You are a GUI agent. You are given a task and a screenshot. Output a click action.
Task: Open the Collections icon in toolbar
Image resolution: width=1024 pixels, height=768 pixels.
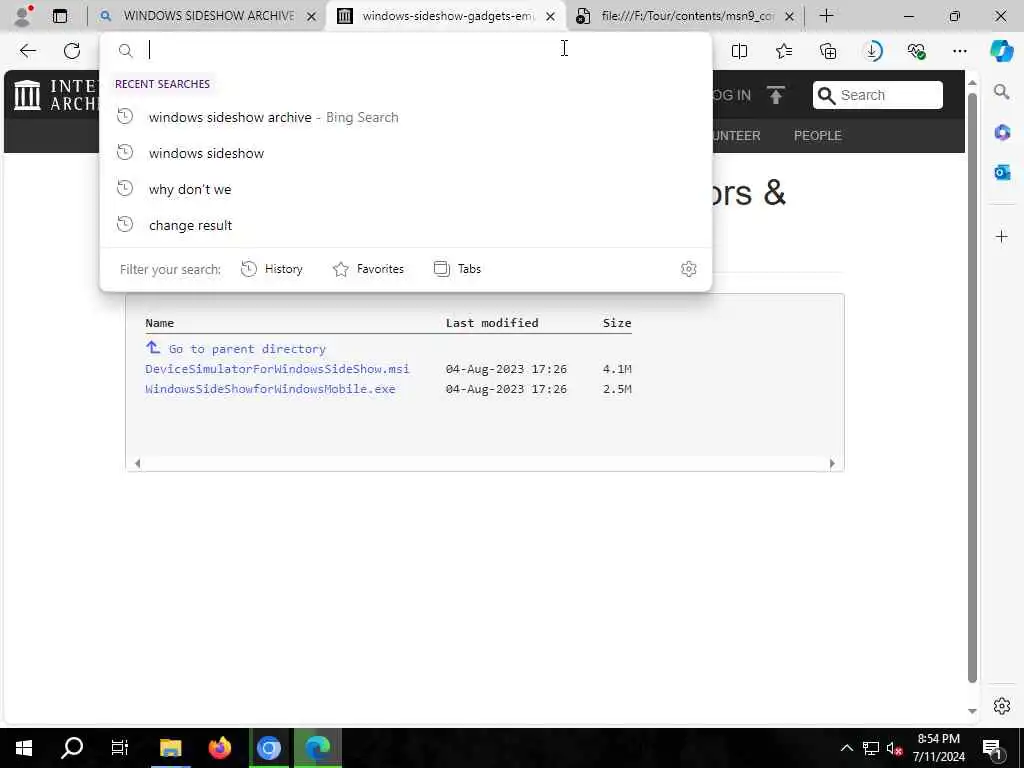coord(828,50)
